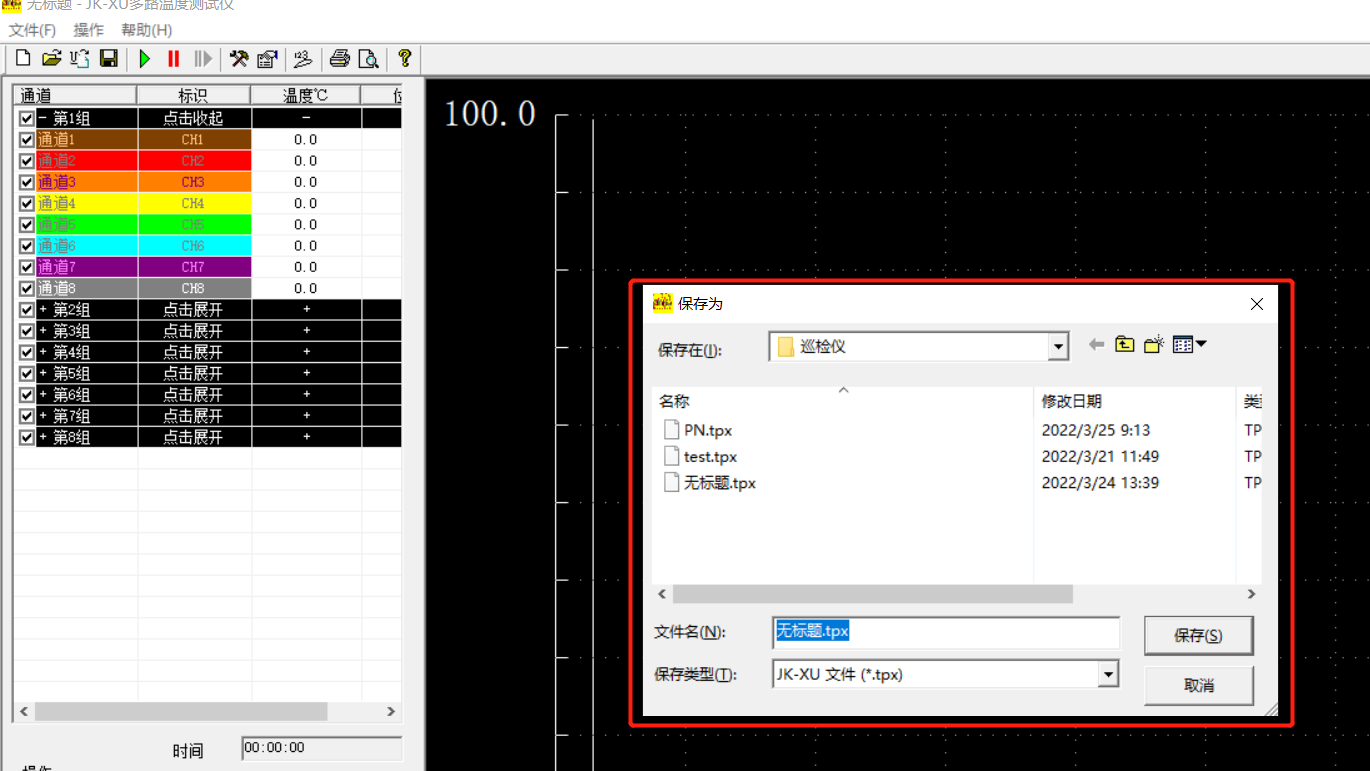Open the view menu icon in dialog
Screen dimensions: 1370x771
point(1189,345)
